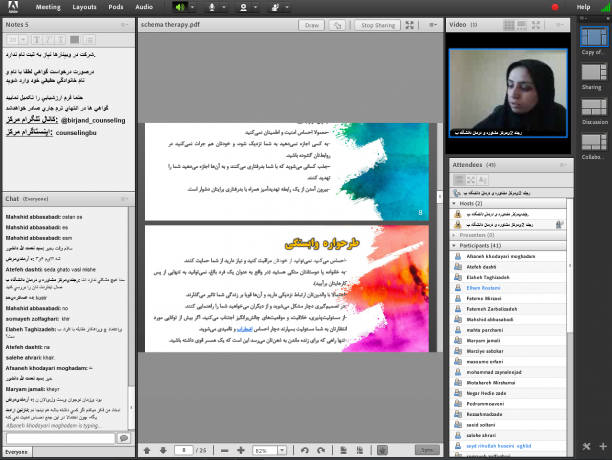Toggle the webcam icon in top bar

tap(244, 7)
